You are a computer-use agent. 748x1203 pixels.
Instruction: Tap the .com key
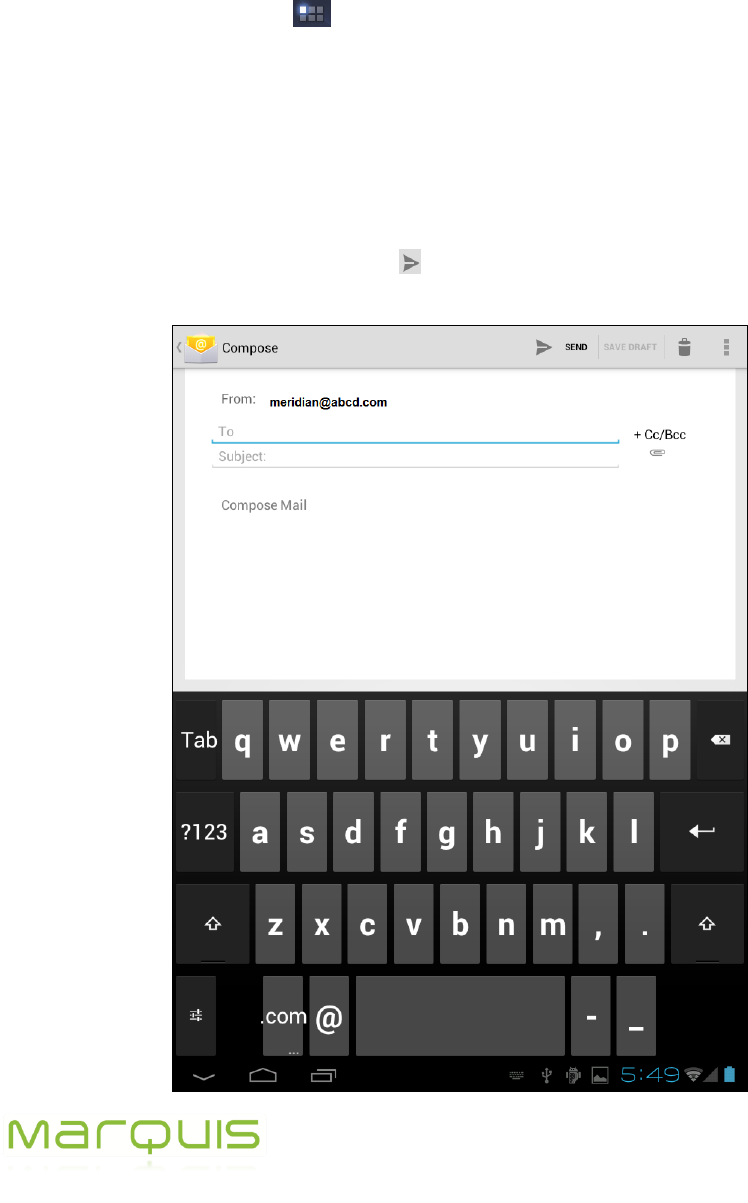tap(283, 1016)
